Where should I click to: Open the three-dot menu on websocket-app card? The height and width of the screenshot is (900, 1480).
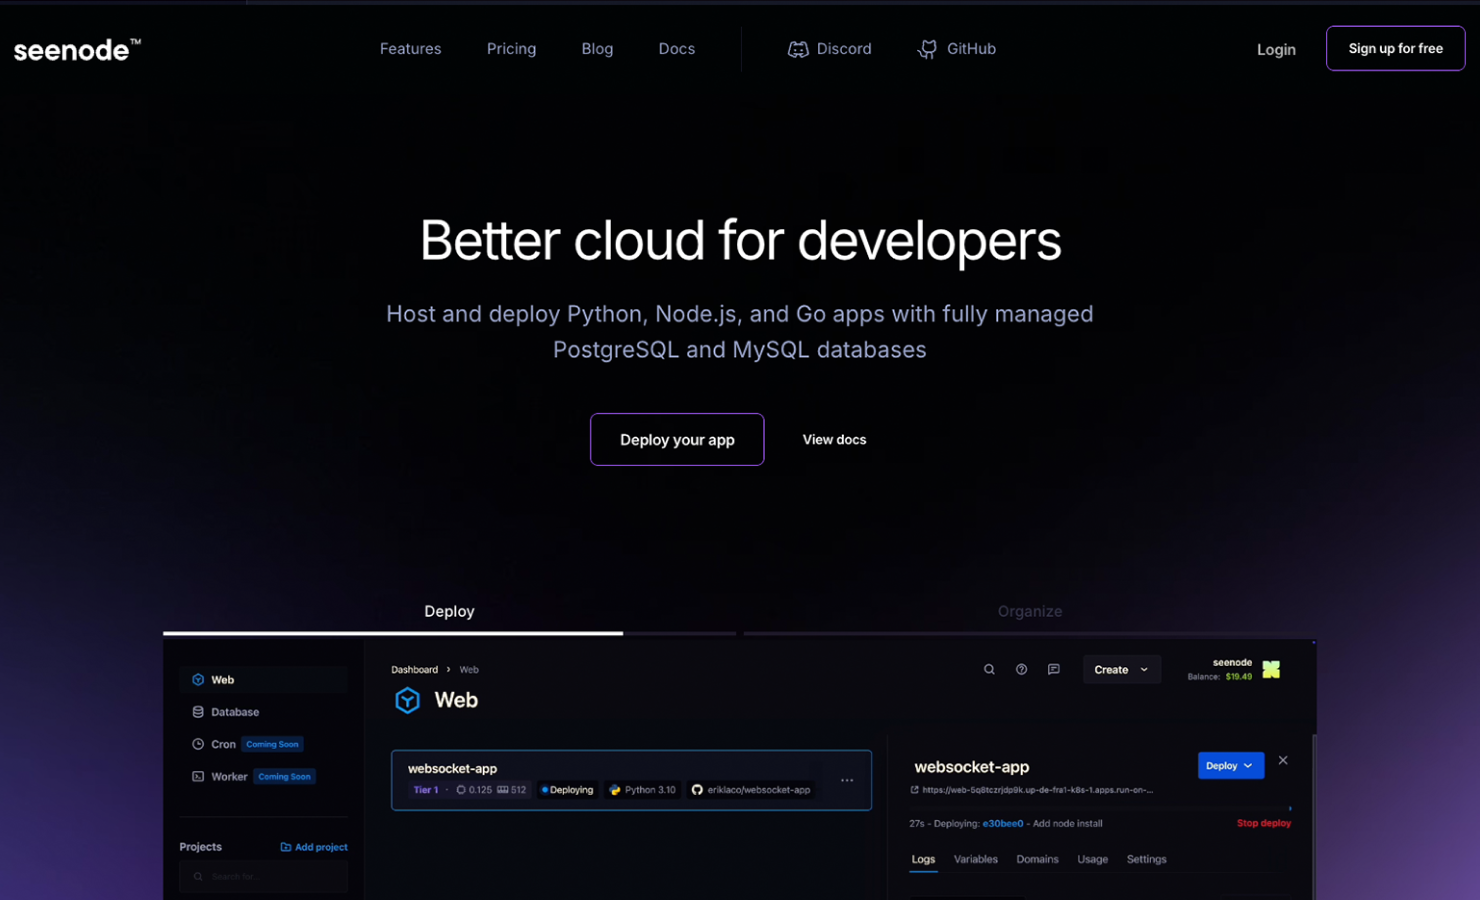847,780
